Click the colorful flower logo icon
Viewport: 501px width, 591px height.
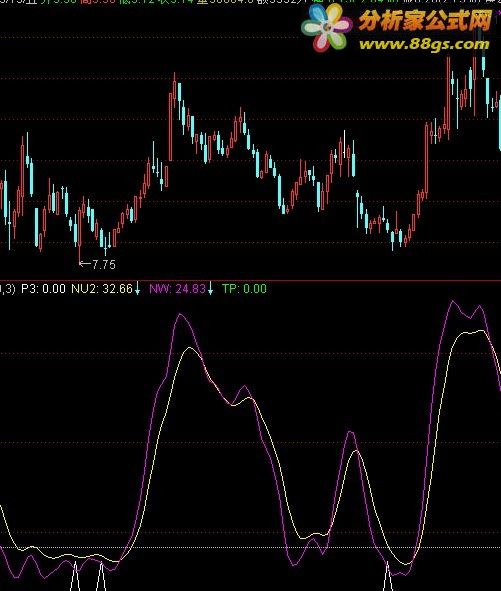coord(327,28)
